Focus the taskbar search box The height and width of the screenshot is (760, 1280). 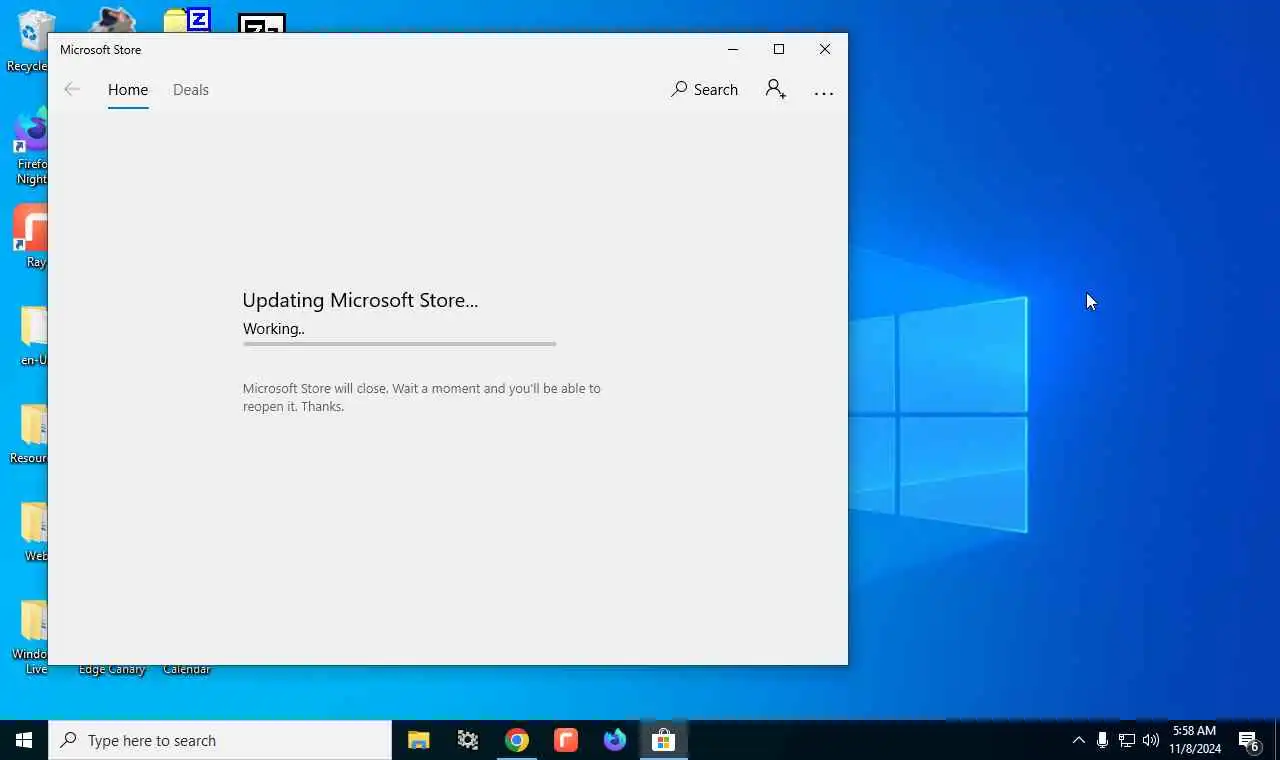[x=220, y=740]
